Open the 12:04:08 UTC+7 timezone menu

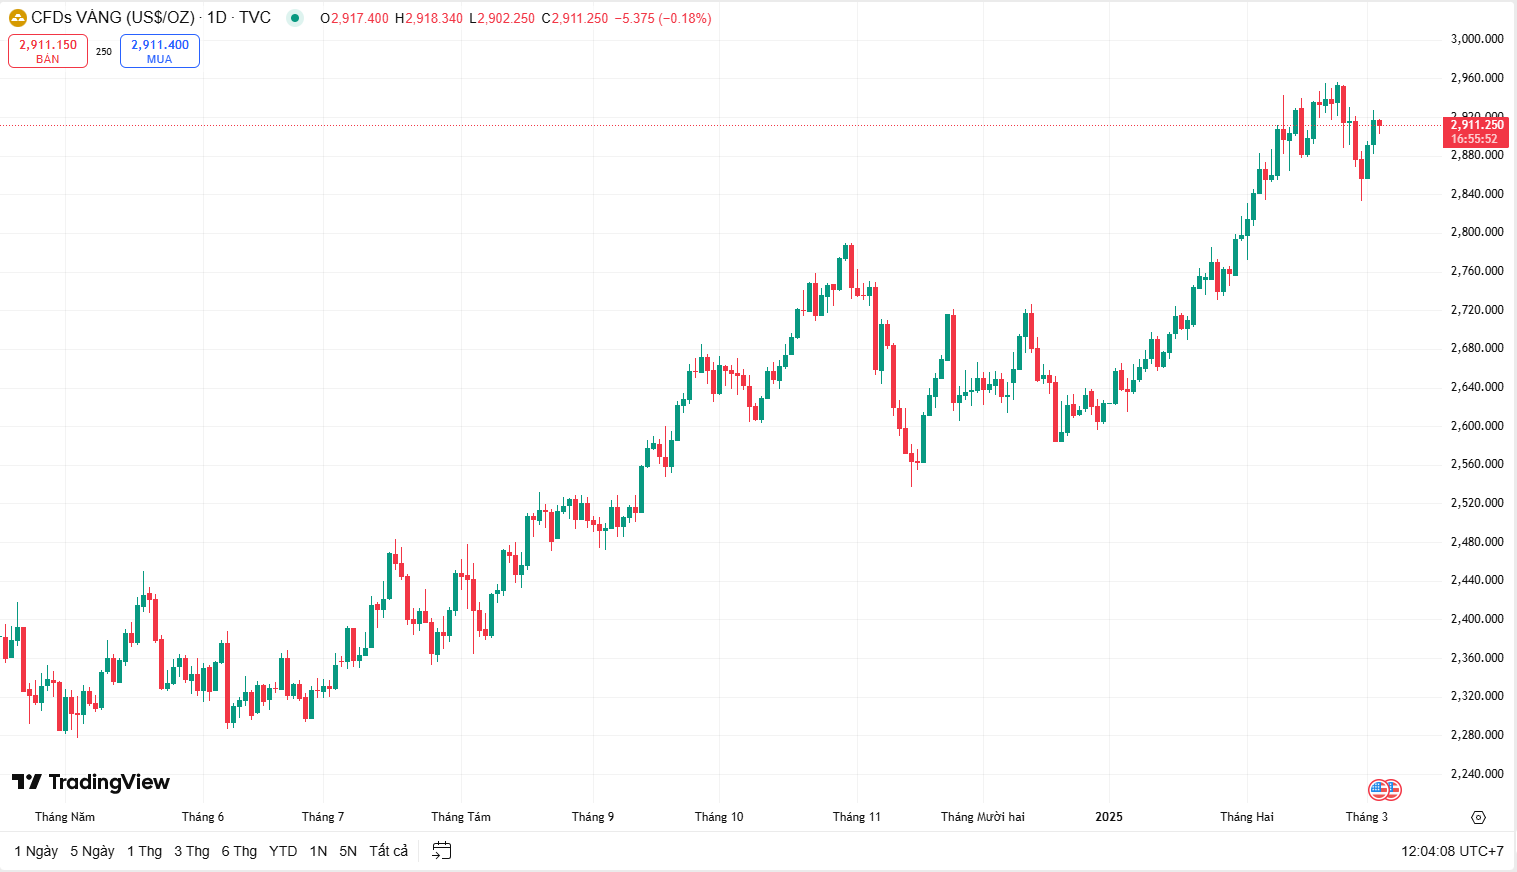(x=1451, y=851)
